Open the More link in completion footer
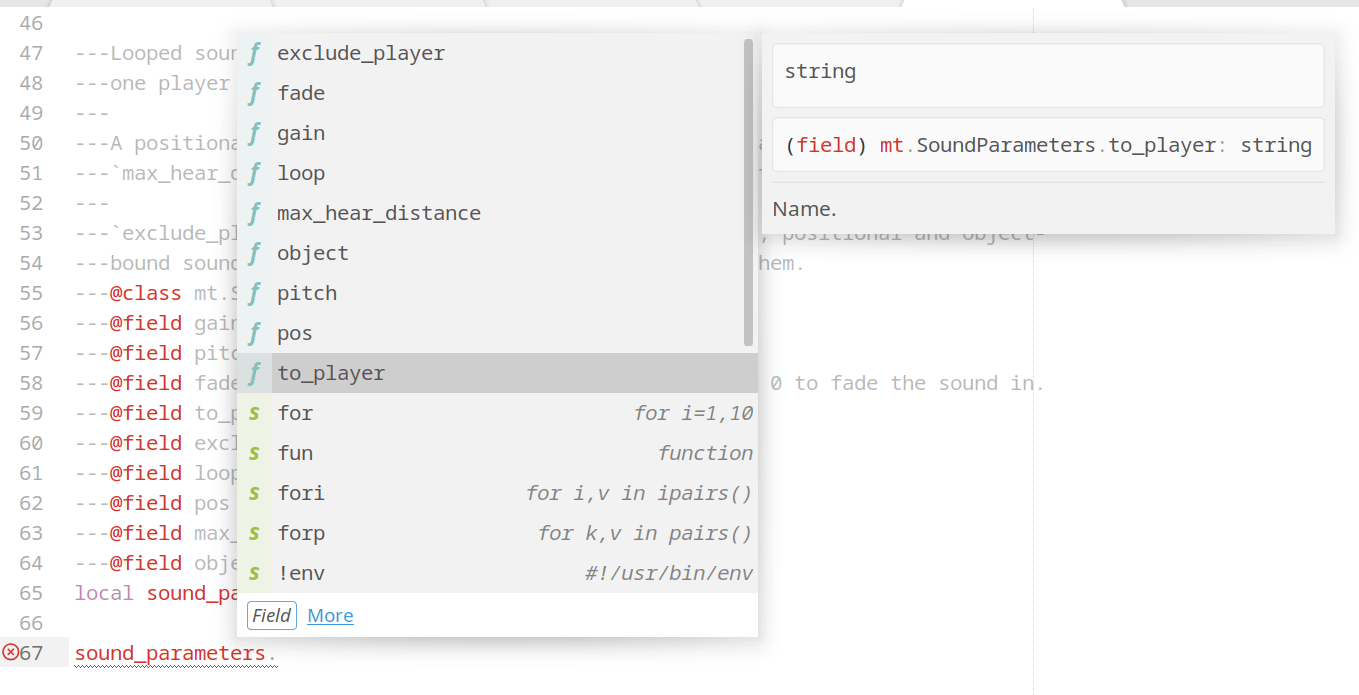The width and height of the screenshot is (1359, 695). tap(330, 616)
